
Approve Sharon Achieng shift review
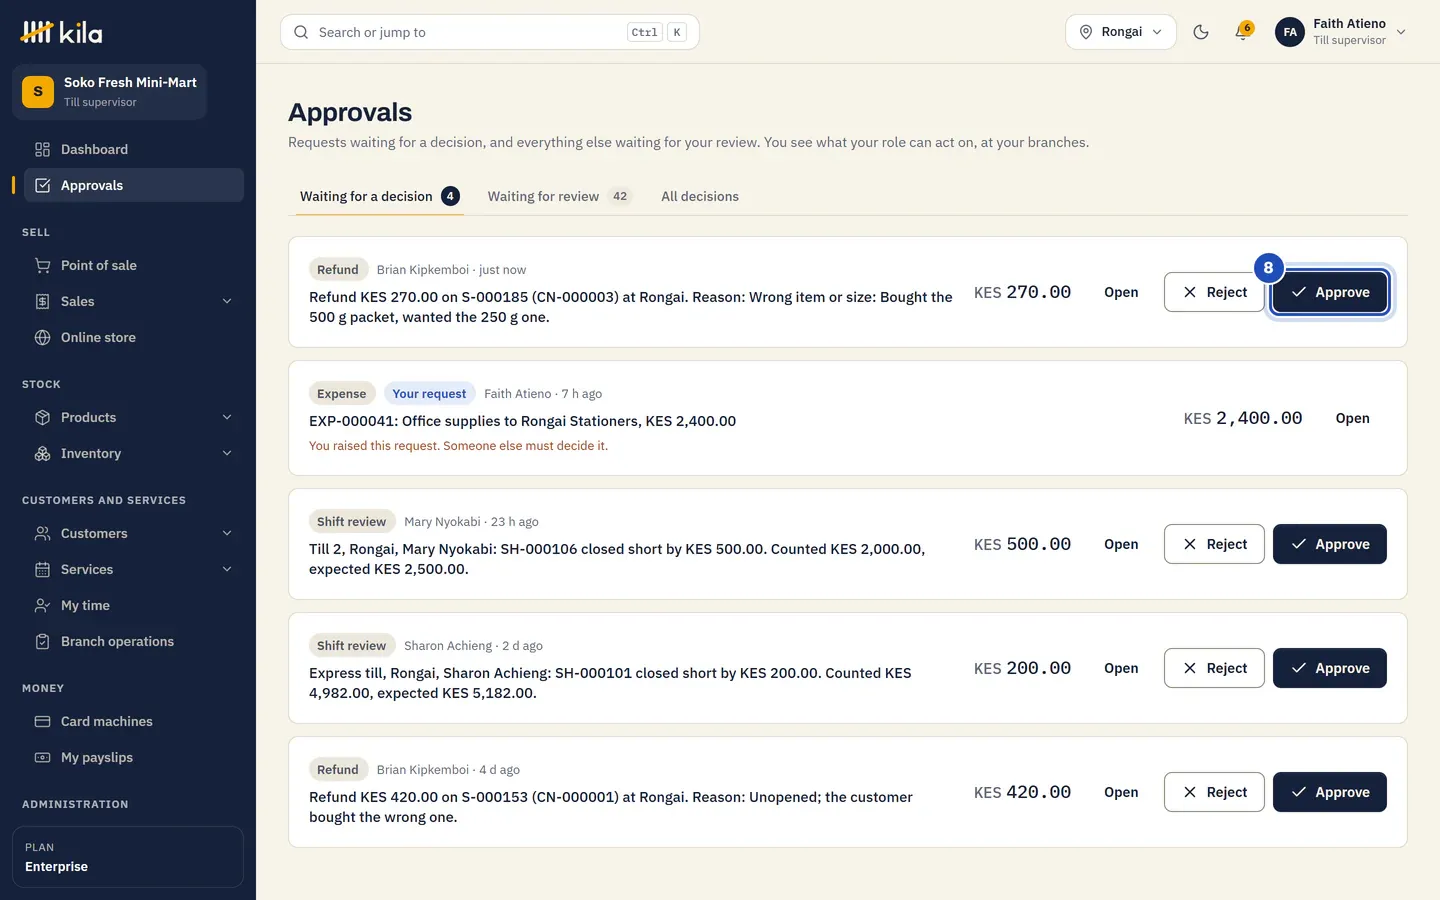(x=1330, y=668)
